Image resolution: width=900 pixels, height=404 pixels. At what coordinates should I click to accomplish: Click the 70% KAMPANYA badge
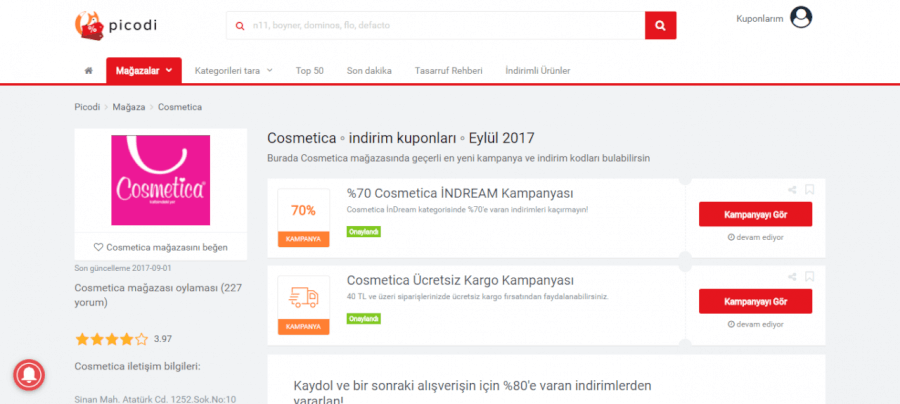304,218
